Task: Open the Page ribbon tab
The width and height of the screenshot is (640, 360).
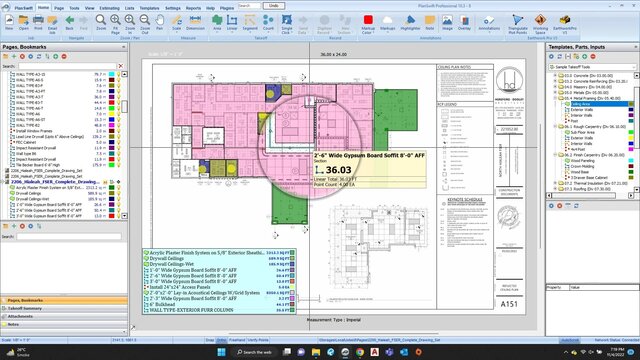Action: pyautogui.click(x=59, y=8)
